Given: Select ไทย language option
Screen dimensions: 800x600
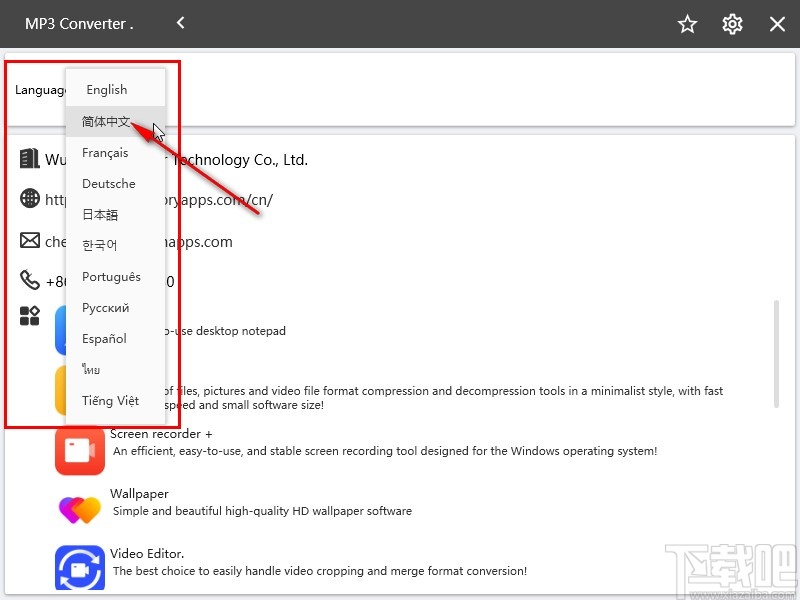Looking at the screenshot, I should 115,369.
